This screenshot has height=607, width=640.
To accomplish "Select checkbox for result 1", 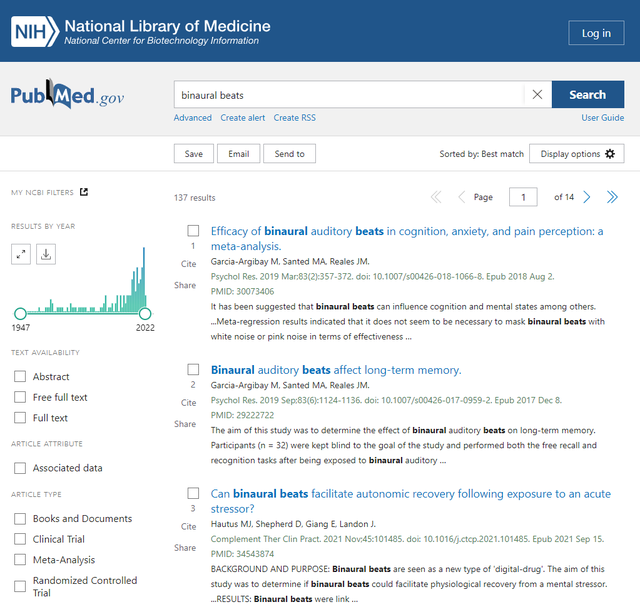I will coord(193,231).
